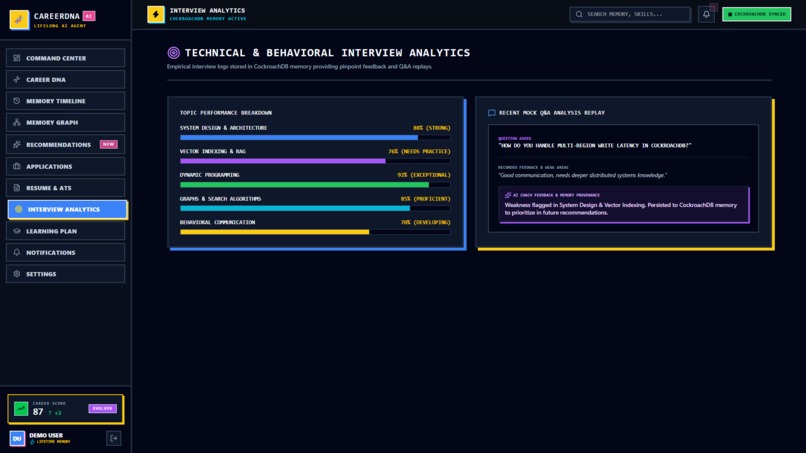
Task: Open the Learning Plan page
Action: point(65,231)
